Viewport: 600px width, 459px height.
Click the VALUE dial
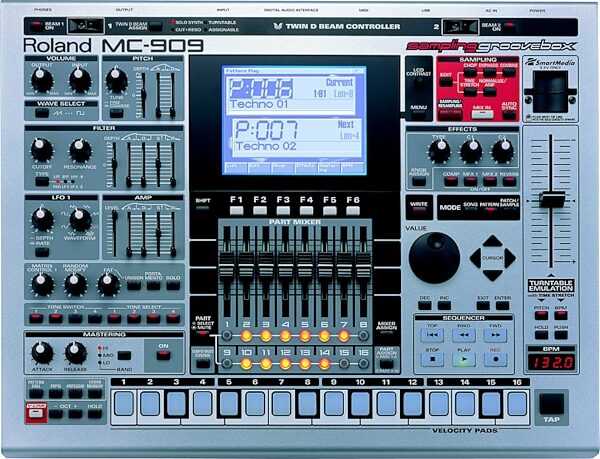coord(434,257)
